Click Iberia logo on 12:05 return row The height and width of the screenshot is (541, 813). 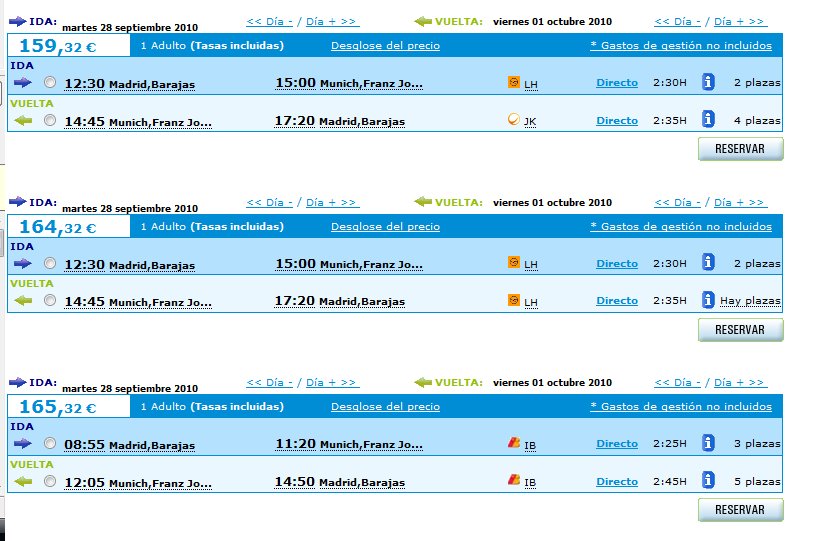coord(513,480)
